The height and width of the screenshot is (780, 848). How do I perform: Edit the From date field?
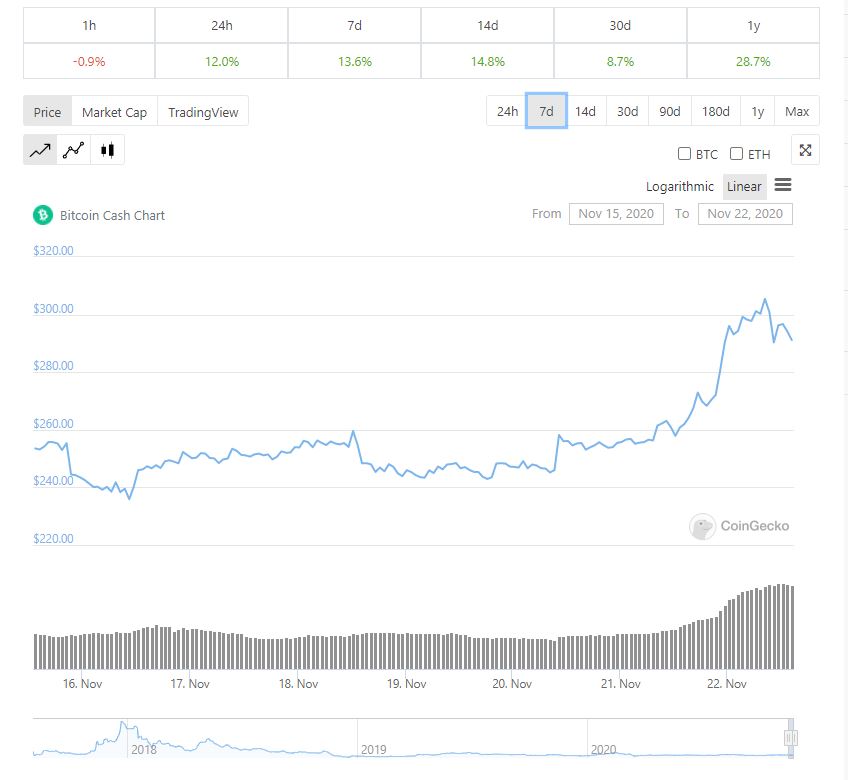[x=616, y=214]
